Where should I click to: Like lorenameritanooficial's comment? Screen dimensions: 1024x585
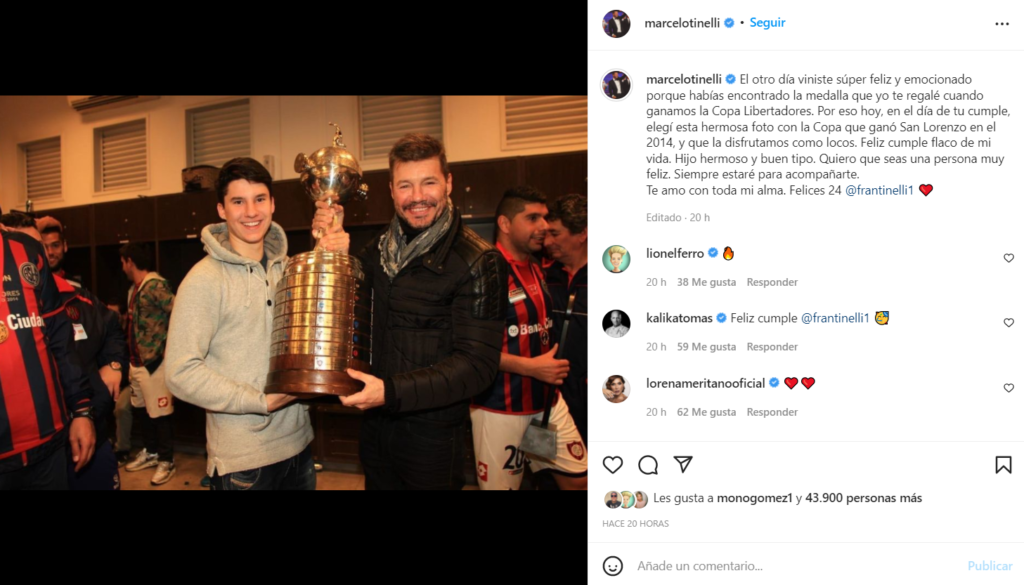point(1008,388)
